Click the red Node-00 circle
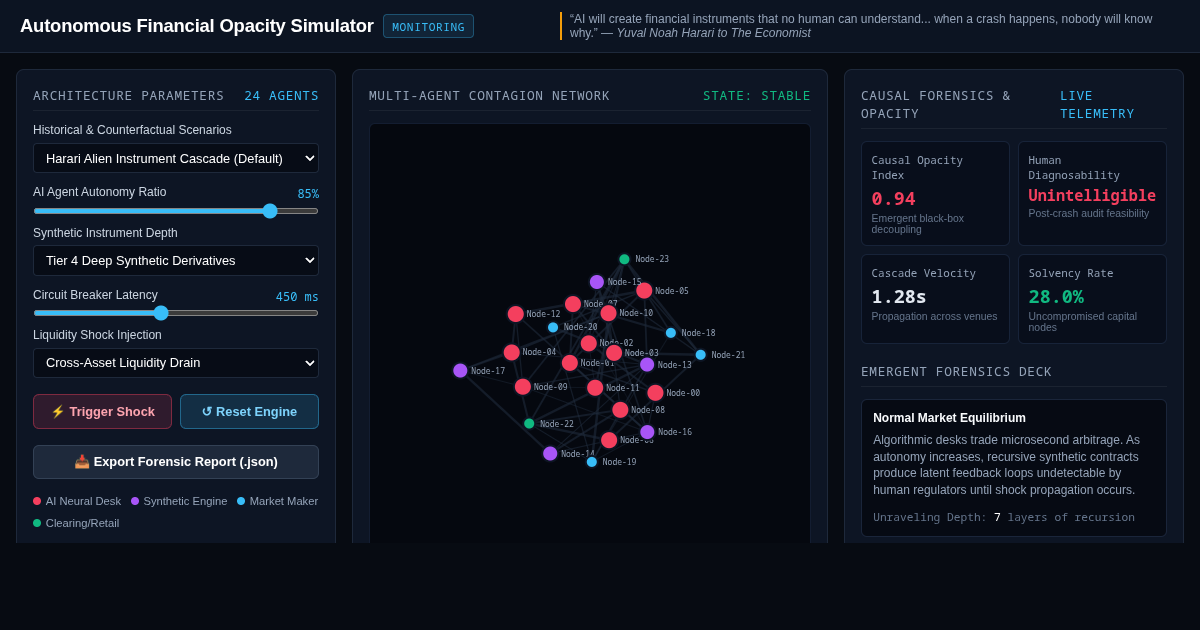This screenshot has width=1200, height=630. click(655, 393)
